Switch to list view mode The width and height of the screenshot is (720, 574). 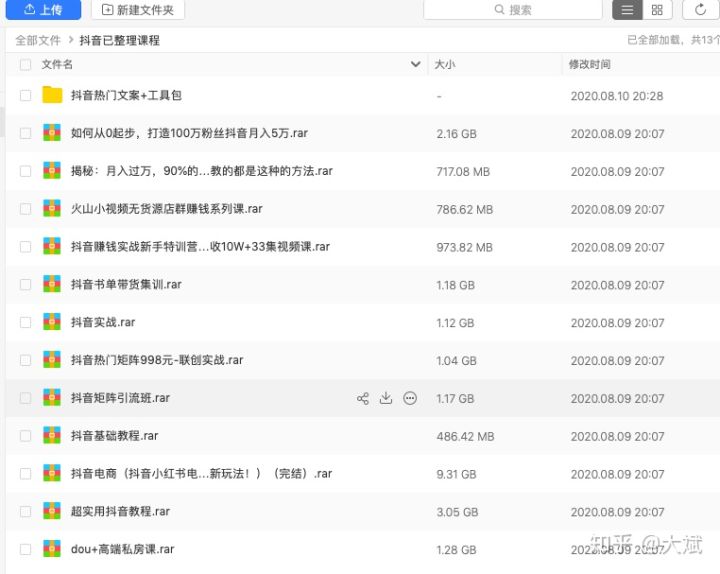(627, 10)
